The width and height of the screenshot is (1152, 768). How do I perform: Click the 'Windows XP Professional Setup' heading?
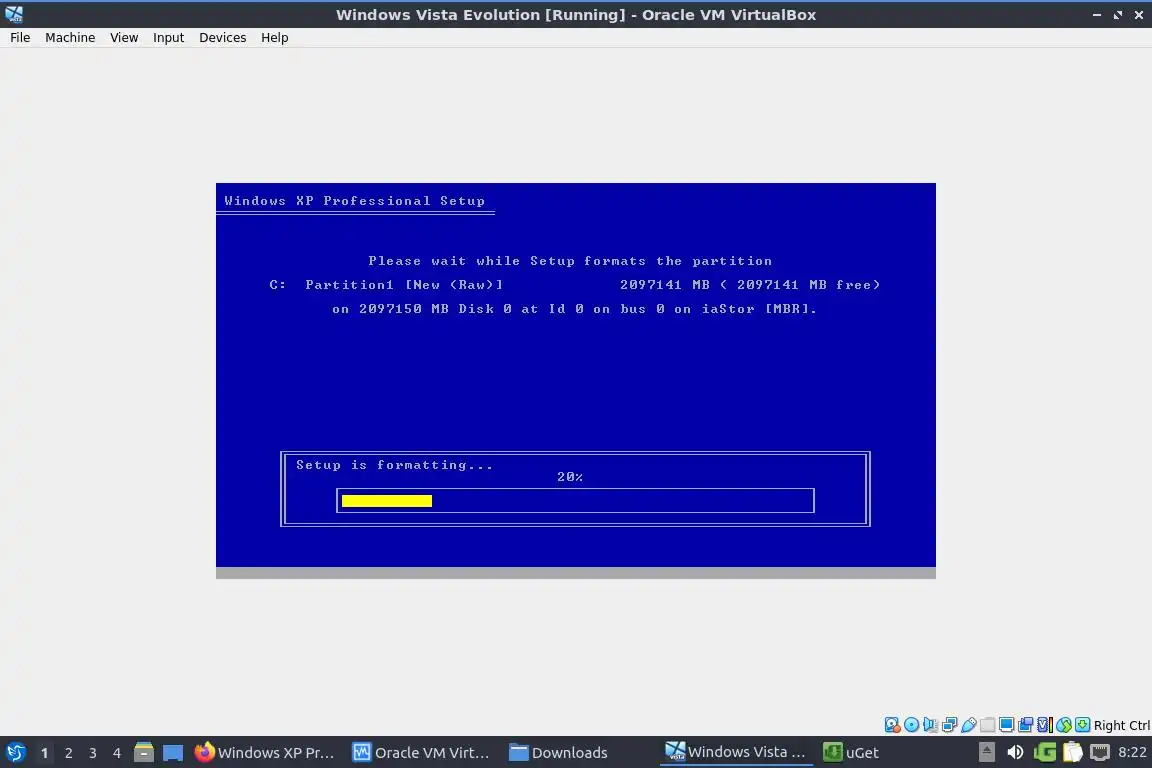[x=354, y=201]
